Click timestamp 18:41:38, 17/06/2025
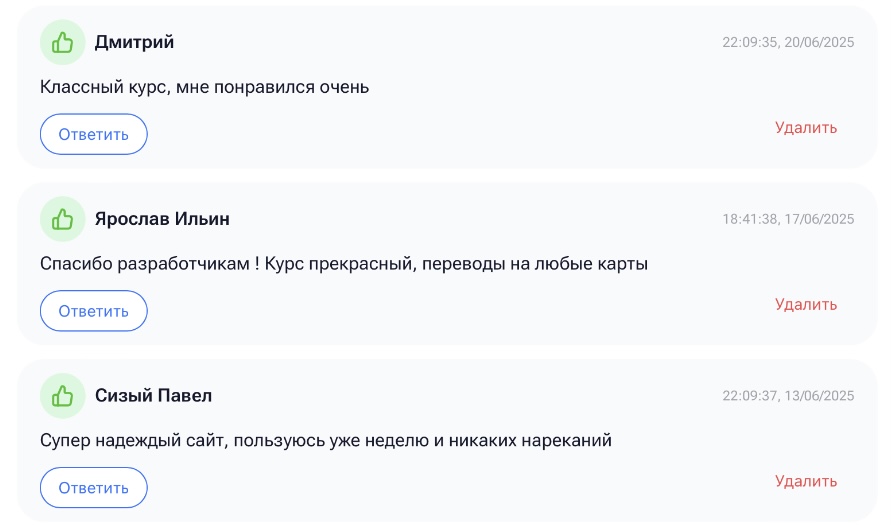This screenshot has height=525, width=891. pyautogui.click(x=788, y=220)
